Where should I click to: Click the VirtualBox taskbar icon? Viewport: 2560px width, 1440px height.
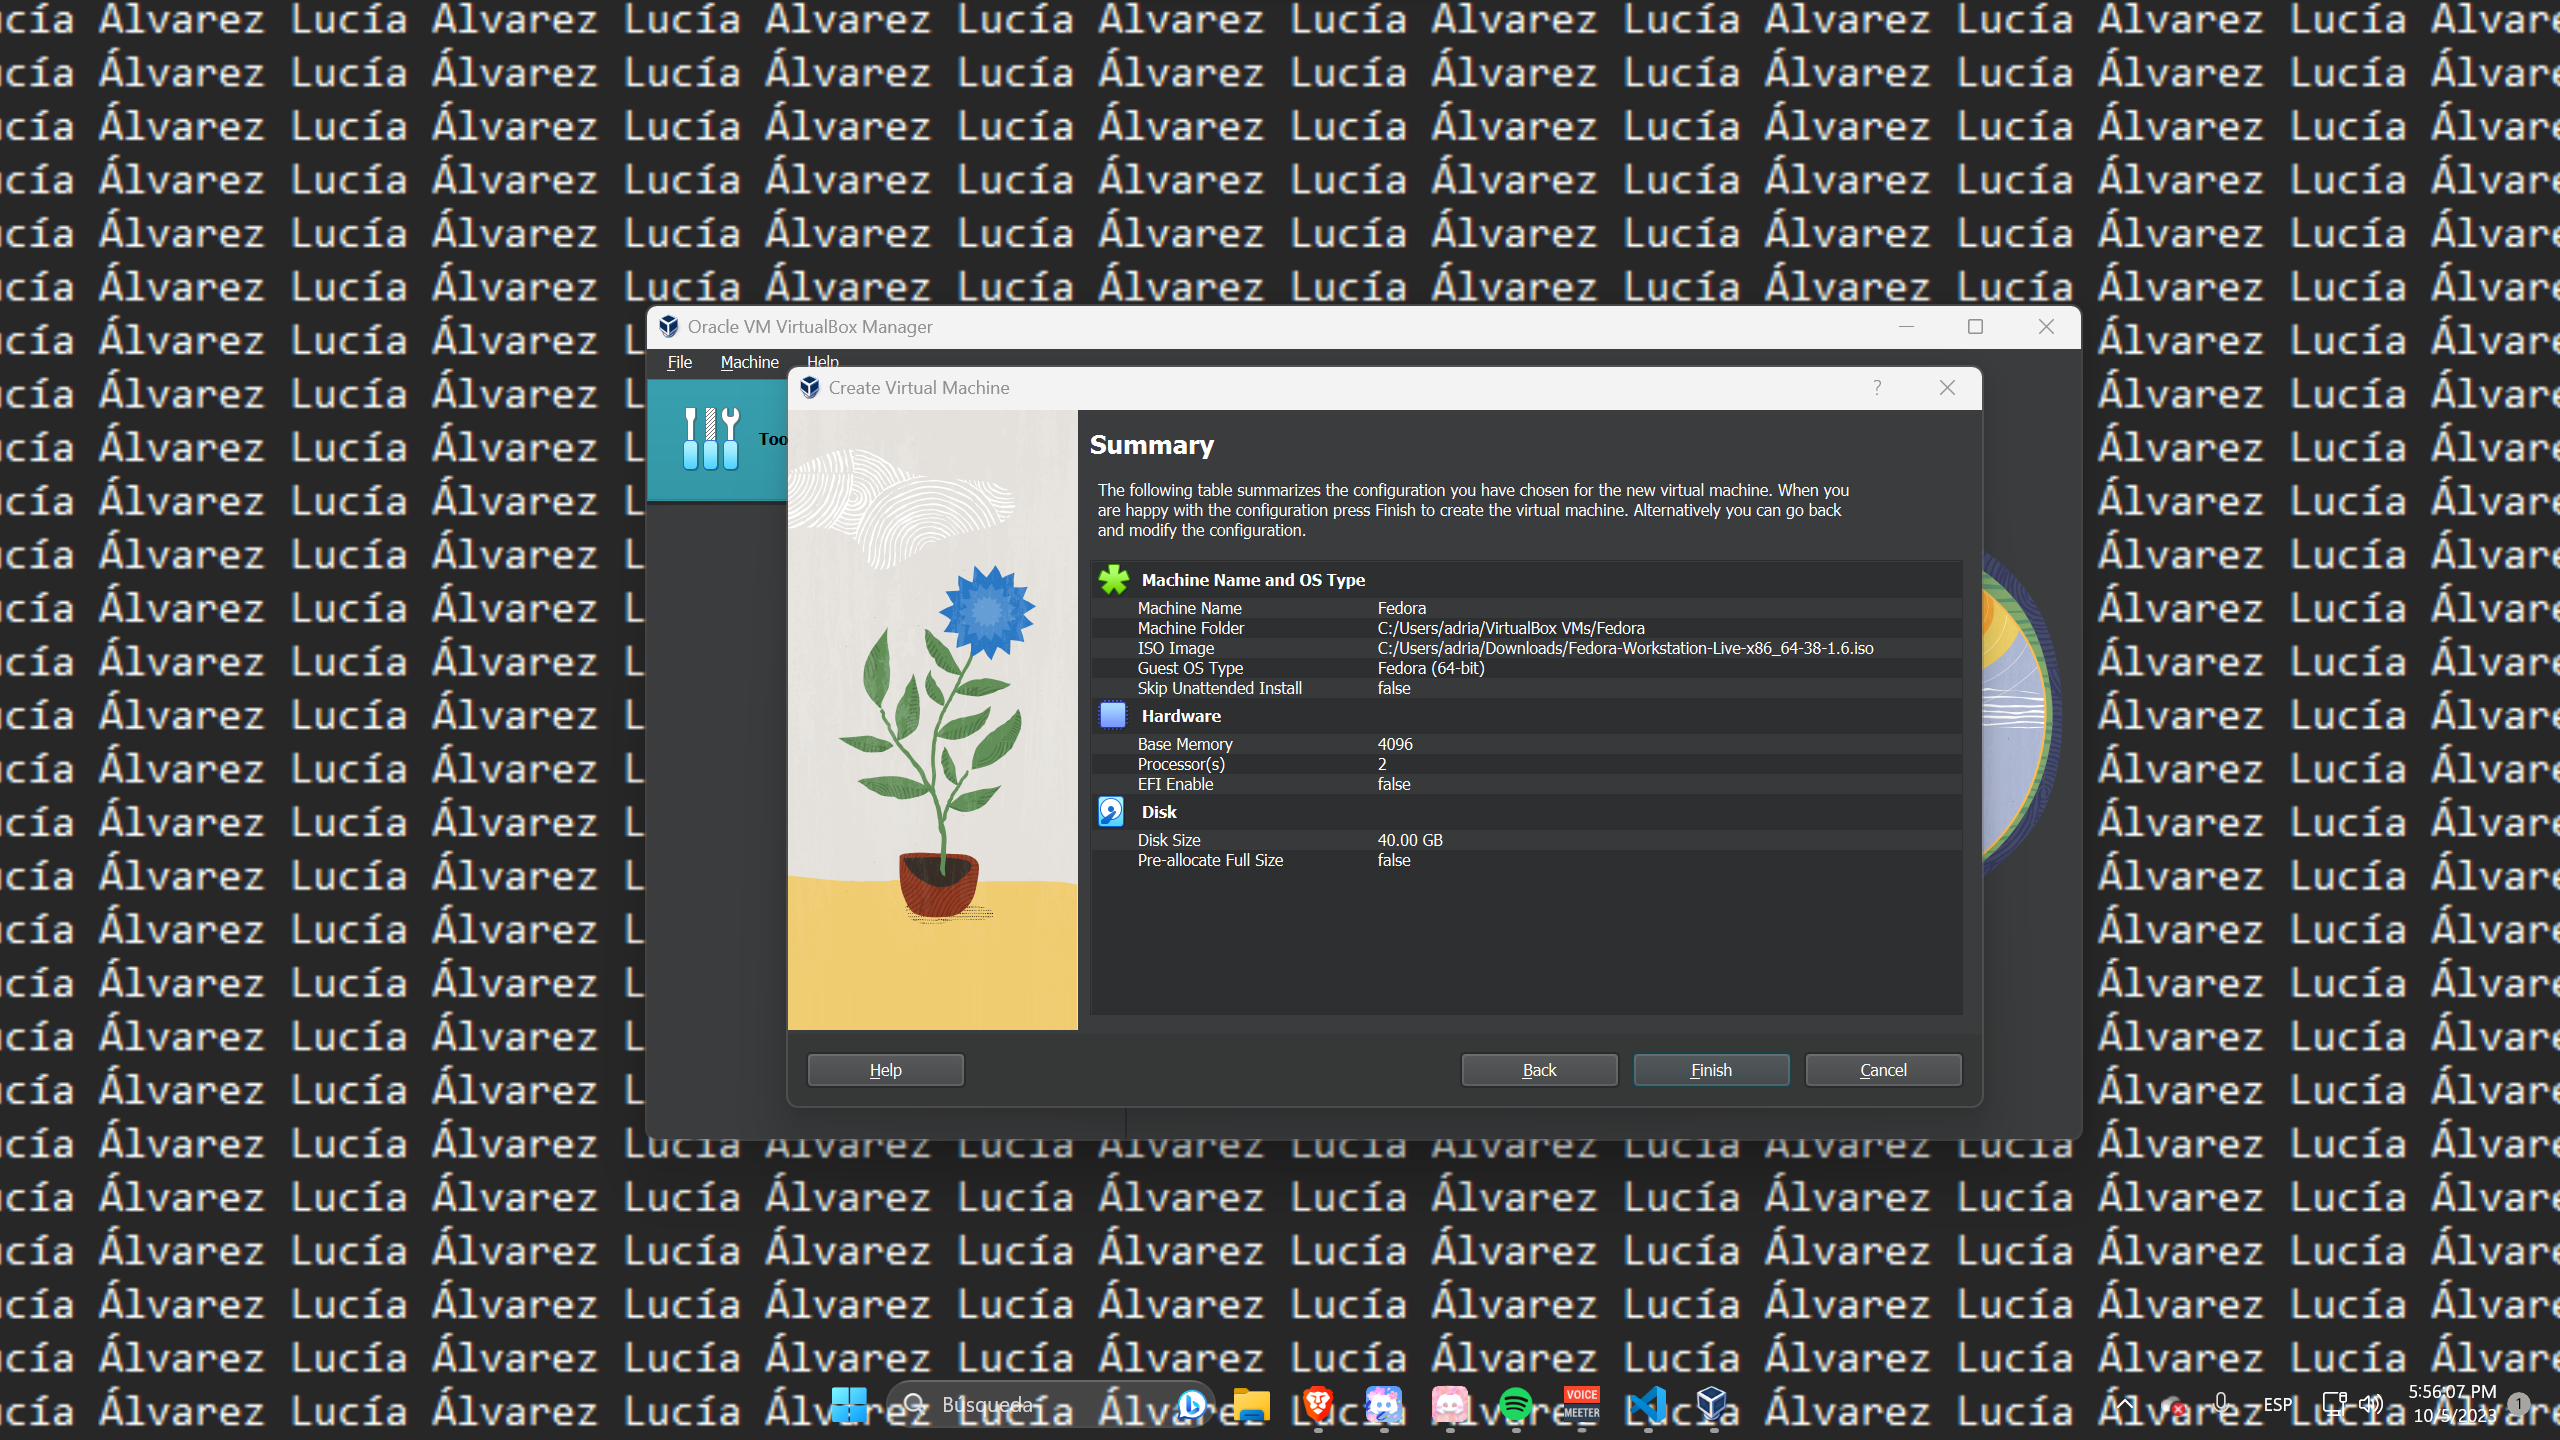pos(1712,1405)
